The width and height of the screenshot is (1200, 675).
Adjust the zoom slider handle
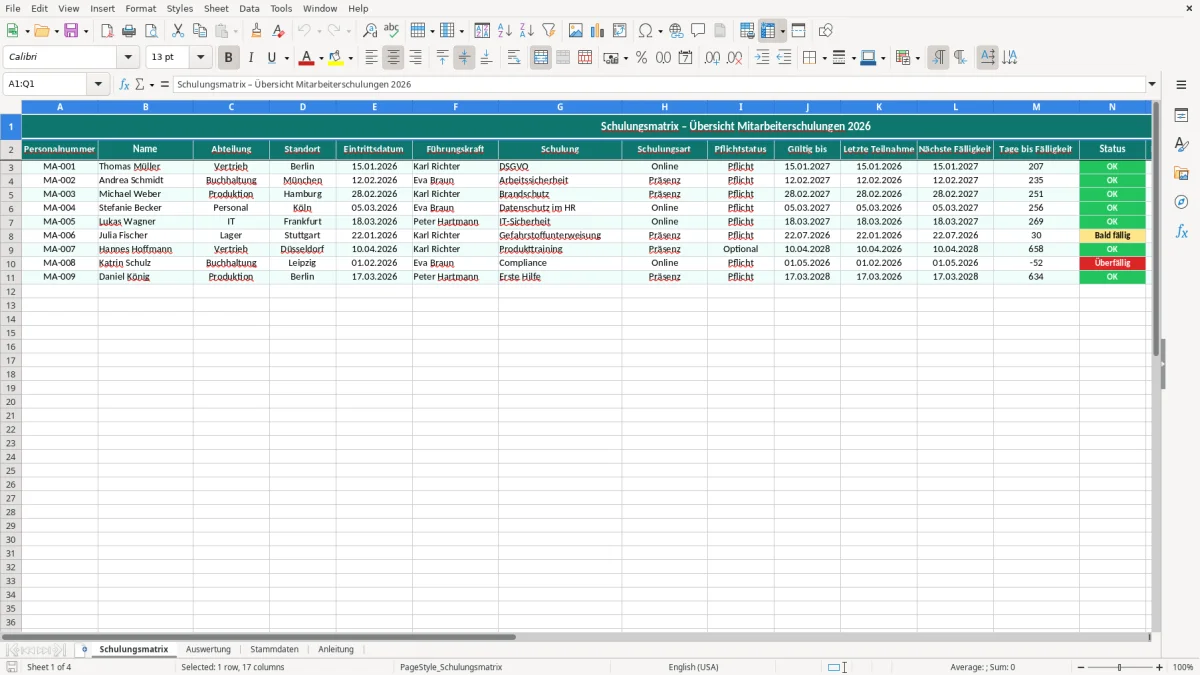[1119, 667]
